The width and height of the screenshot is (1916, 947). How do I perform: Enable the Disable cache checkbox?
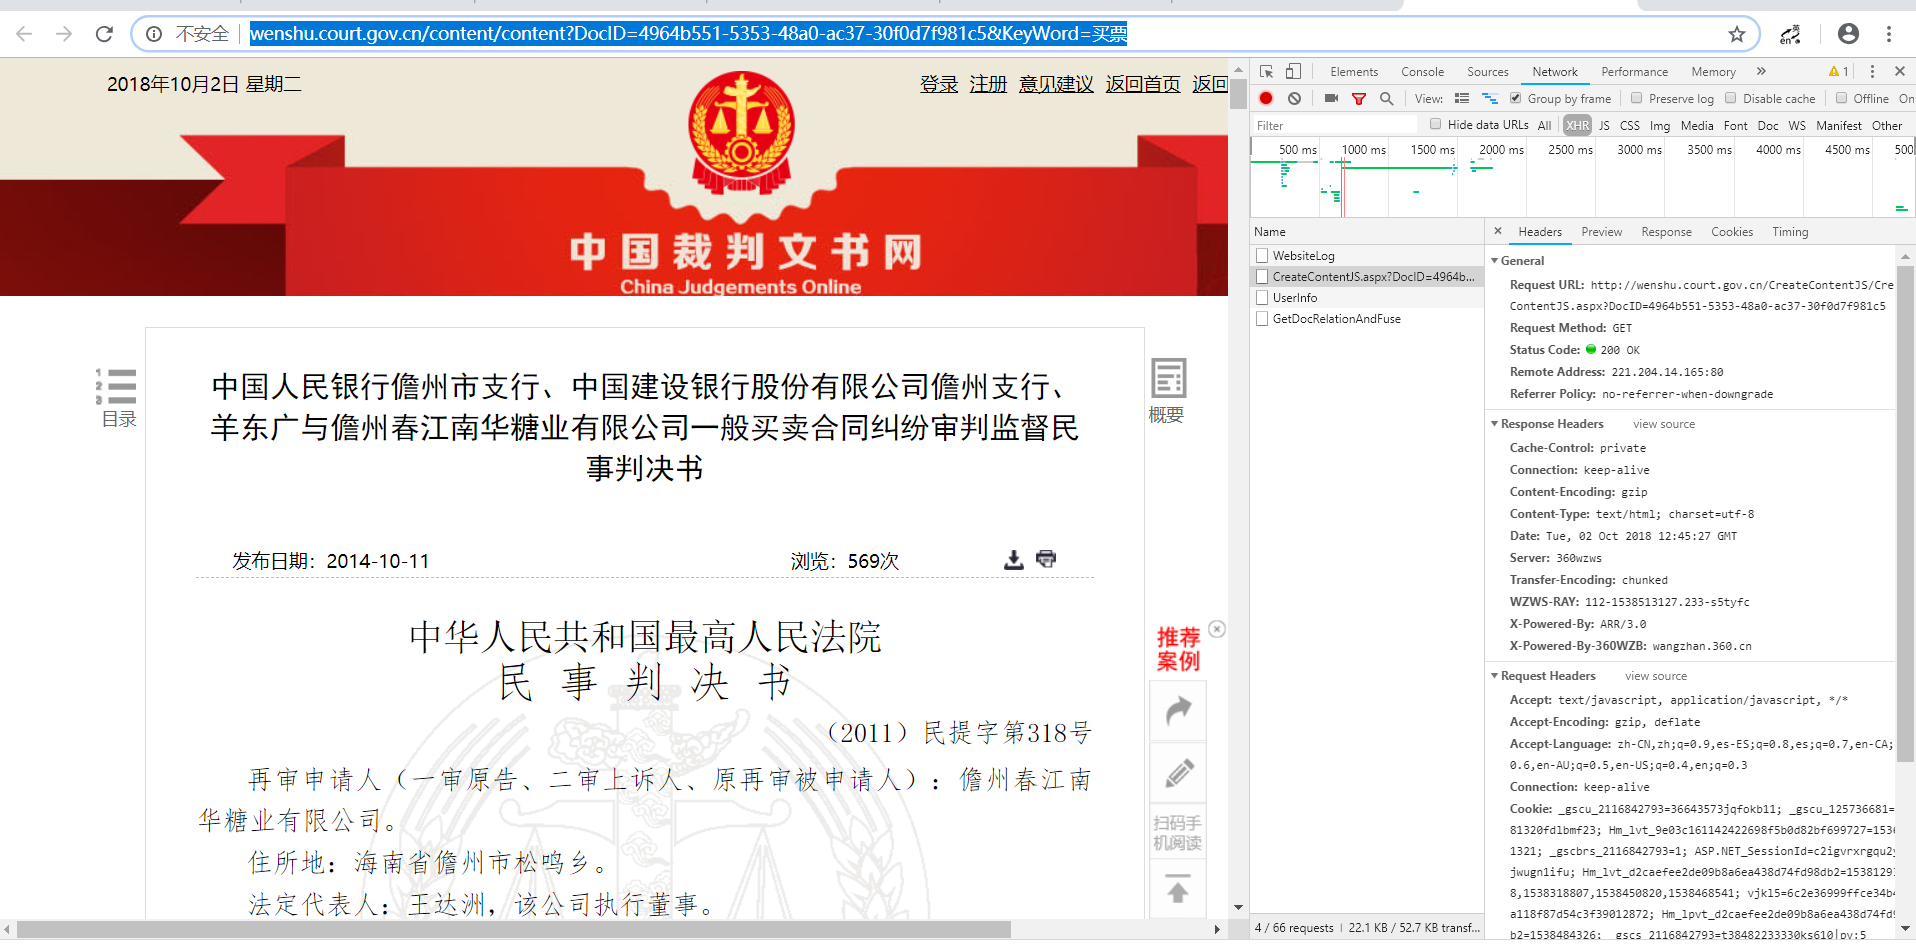1730,98
